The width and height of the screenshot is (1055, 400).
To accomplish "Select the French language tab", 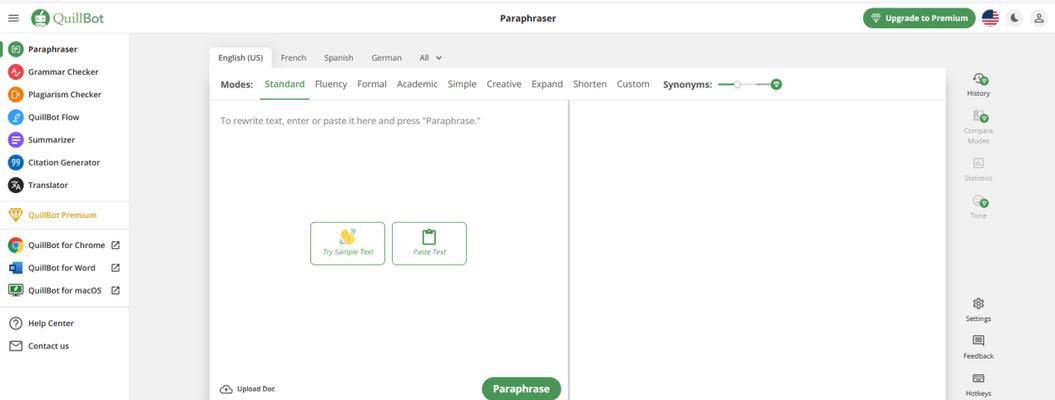I will (x=293, y=58).
